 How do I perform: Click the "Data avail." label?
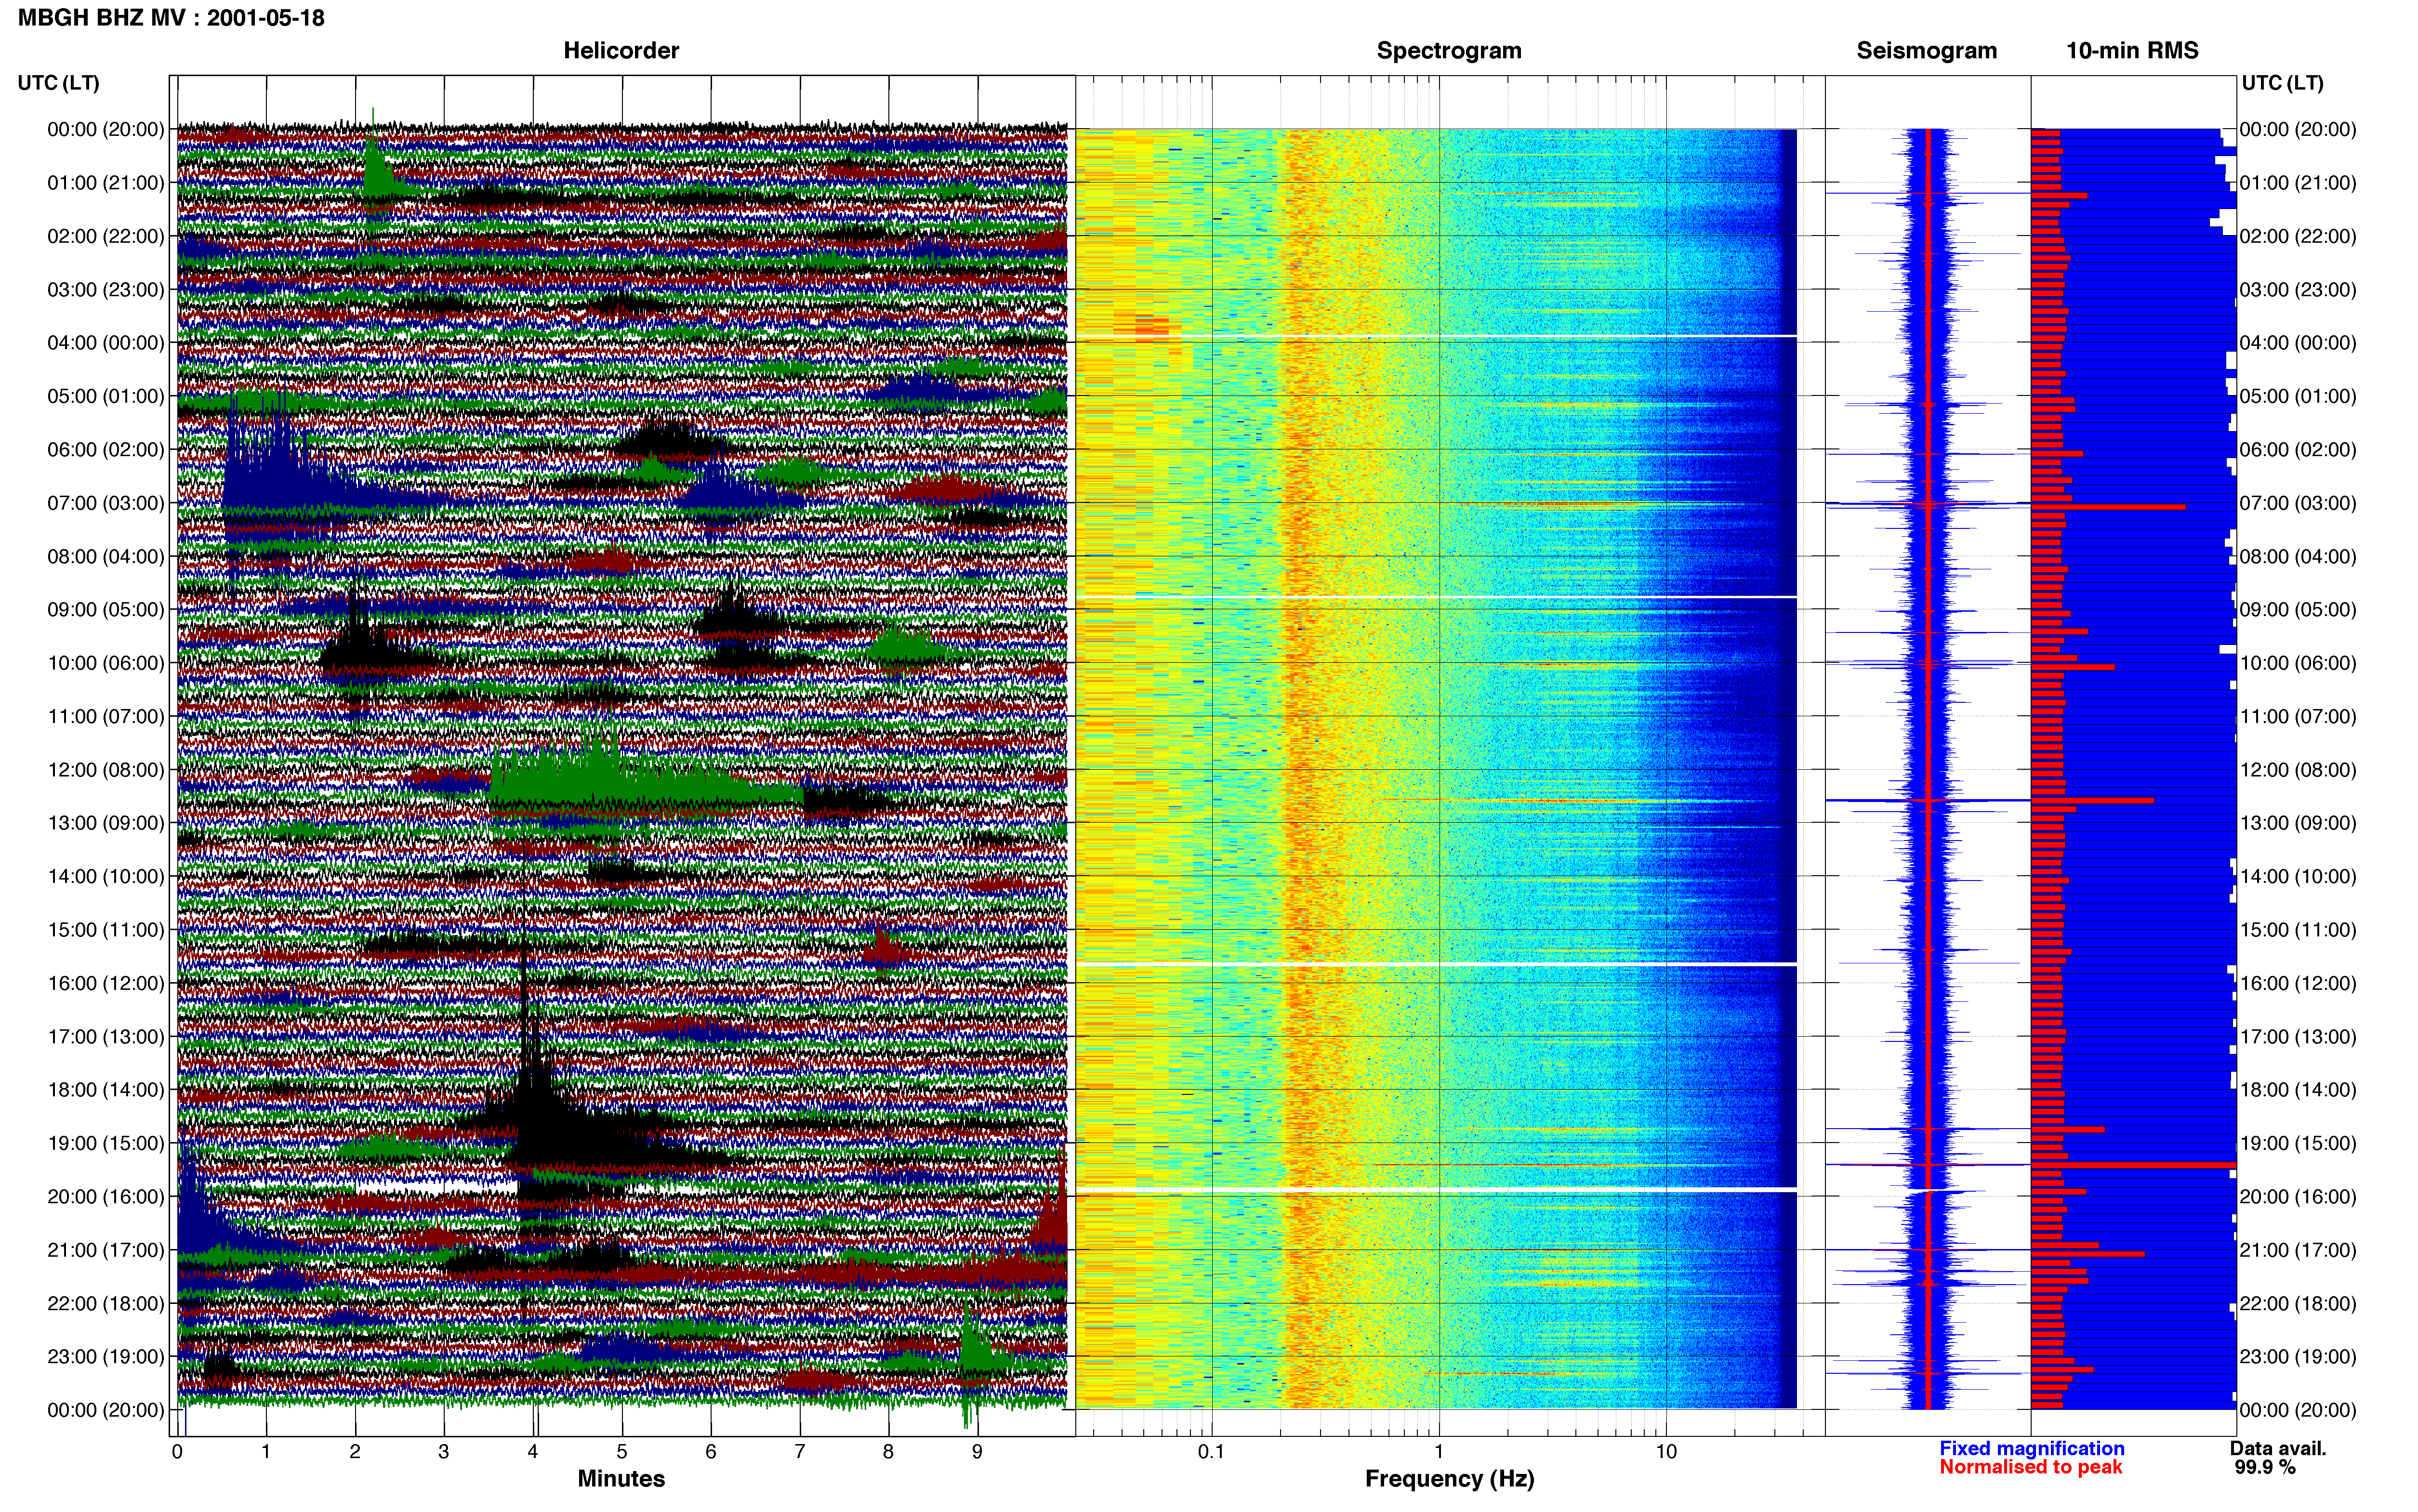pos(2278,1448)
